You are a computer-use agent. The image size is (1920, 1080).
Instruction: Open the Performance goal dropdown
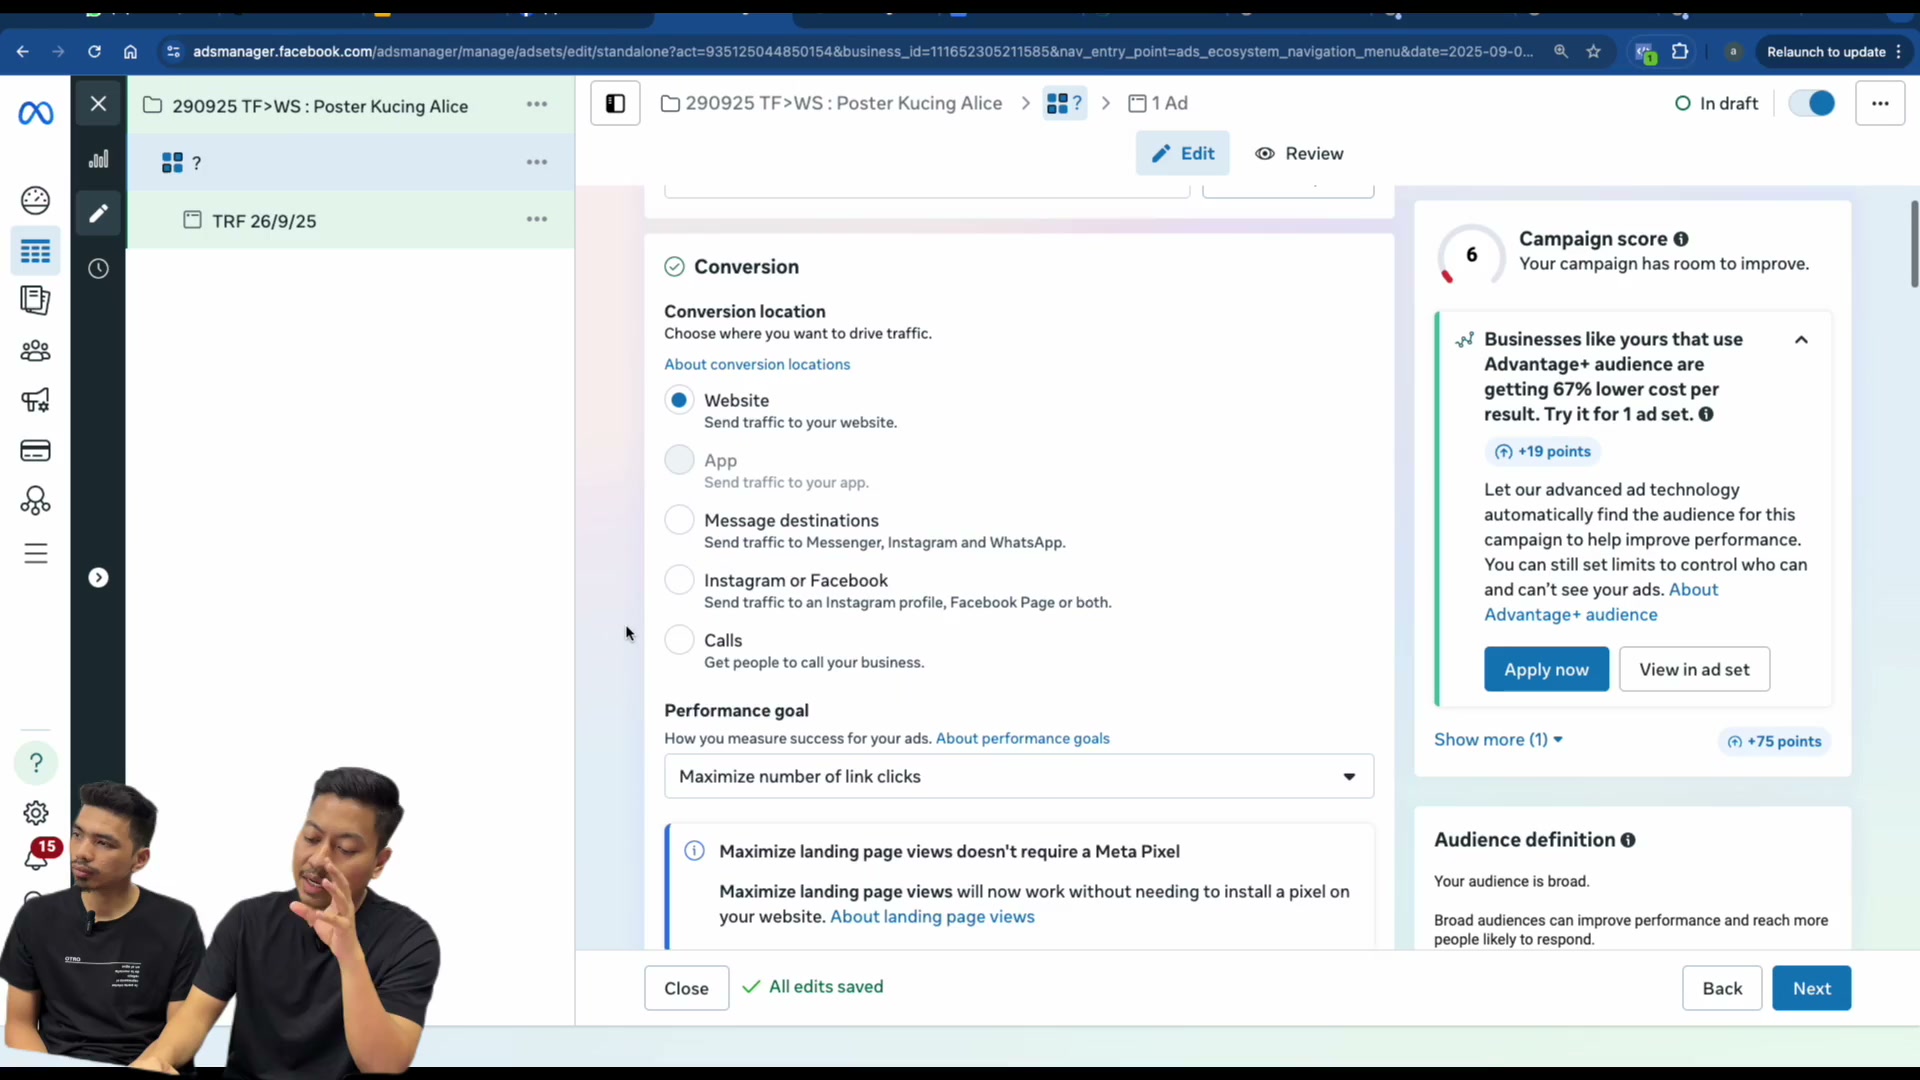point(1019,776)
